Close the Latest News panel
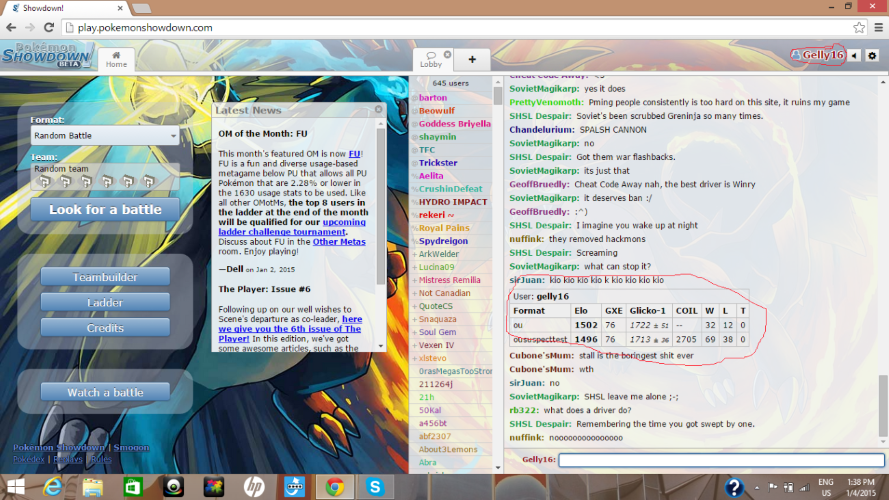 [x=378, y=110]
